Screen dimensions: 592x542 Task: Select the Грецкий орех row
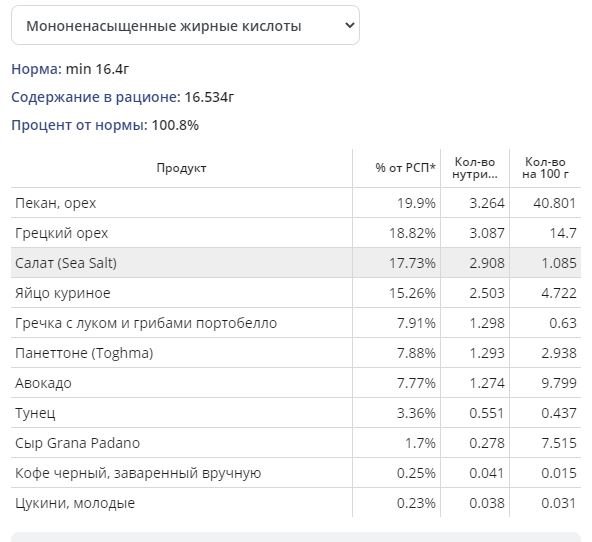296,233
